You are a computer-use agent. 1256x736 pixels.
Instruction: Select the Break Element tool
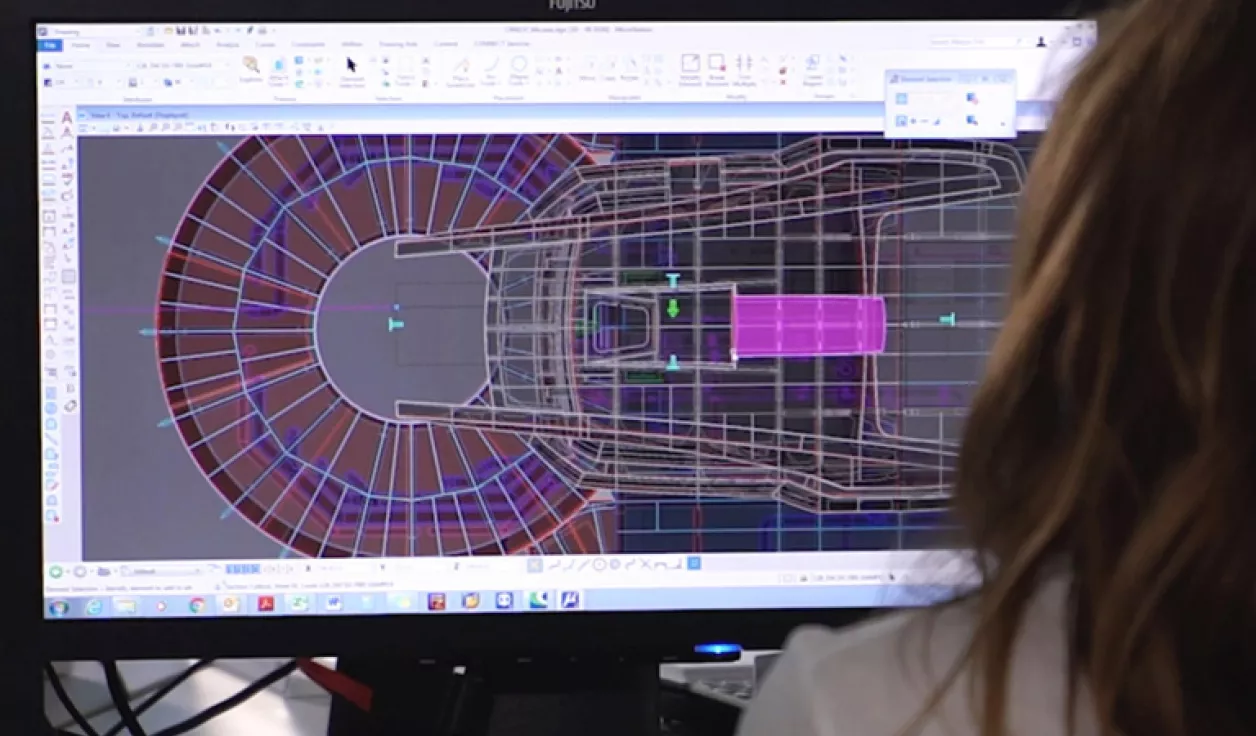717,70
